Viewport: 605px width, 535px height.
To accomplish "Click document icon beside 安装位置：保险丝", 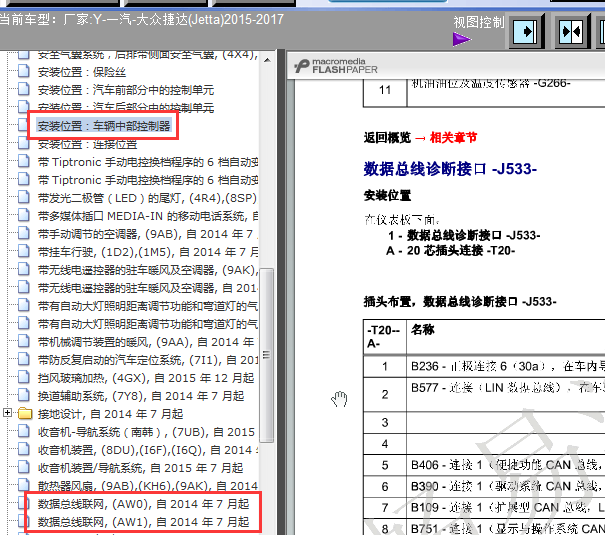I will point(24,71).
